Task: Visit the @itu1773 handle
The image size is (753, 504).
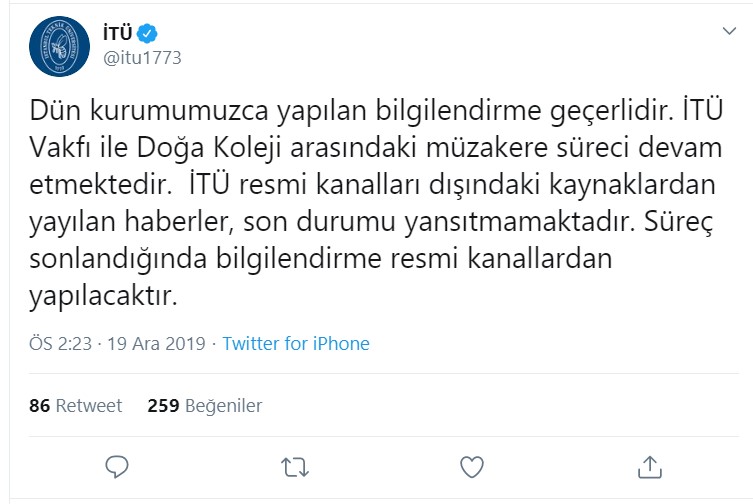Action: coord(142,56)
